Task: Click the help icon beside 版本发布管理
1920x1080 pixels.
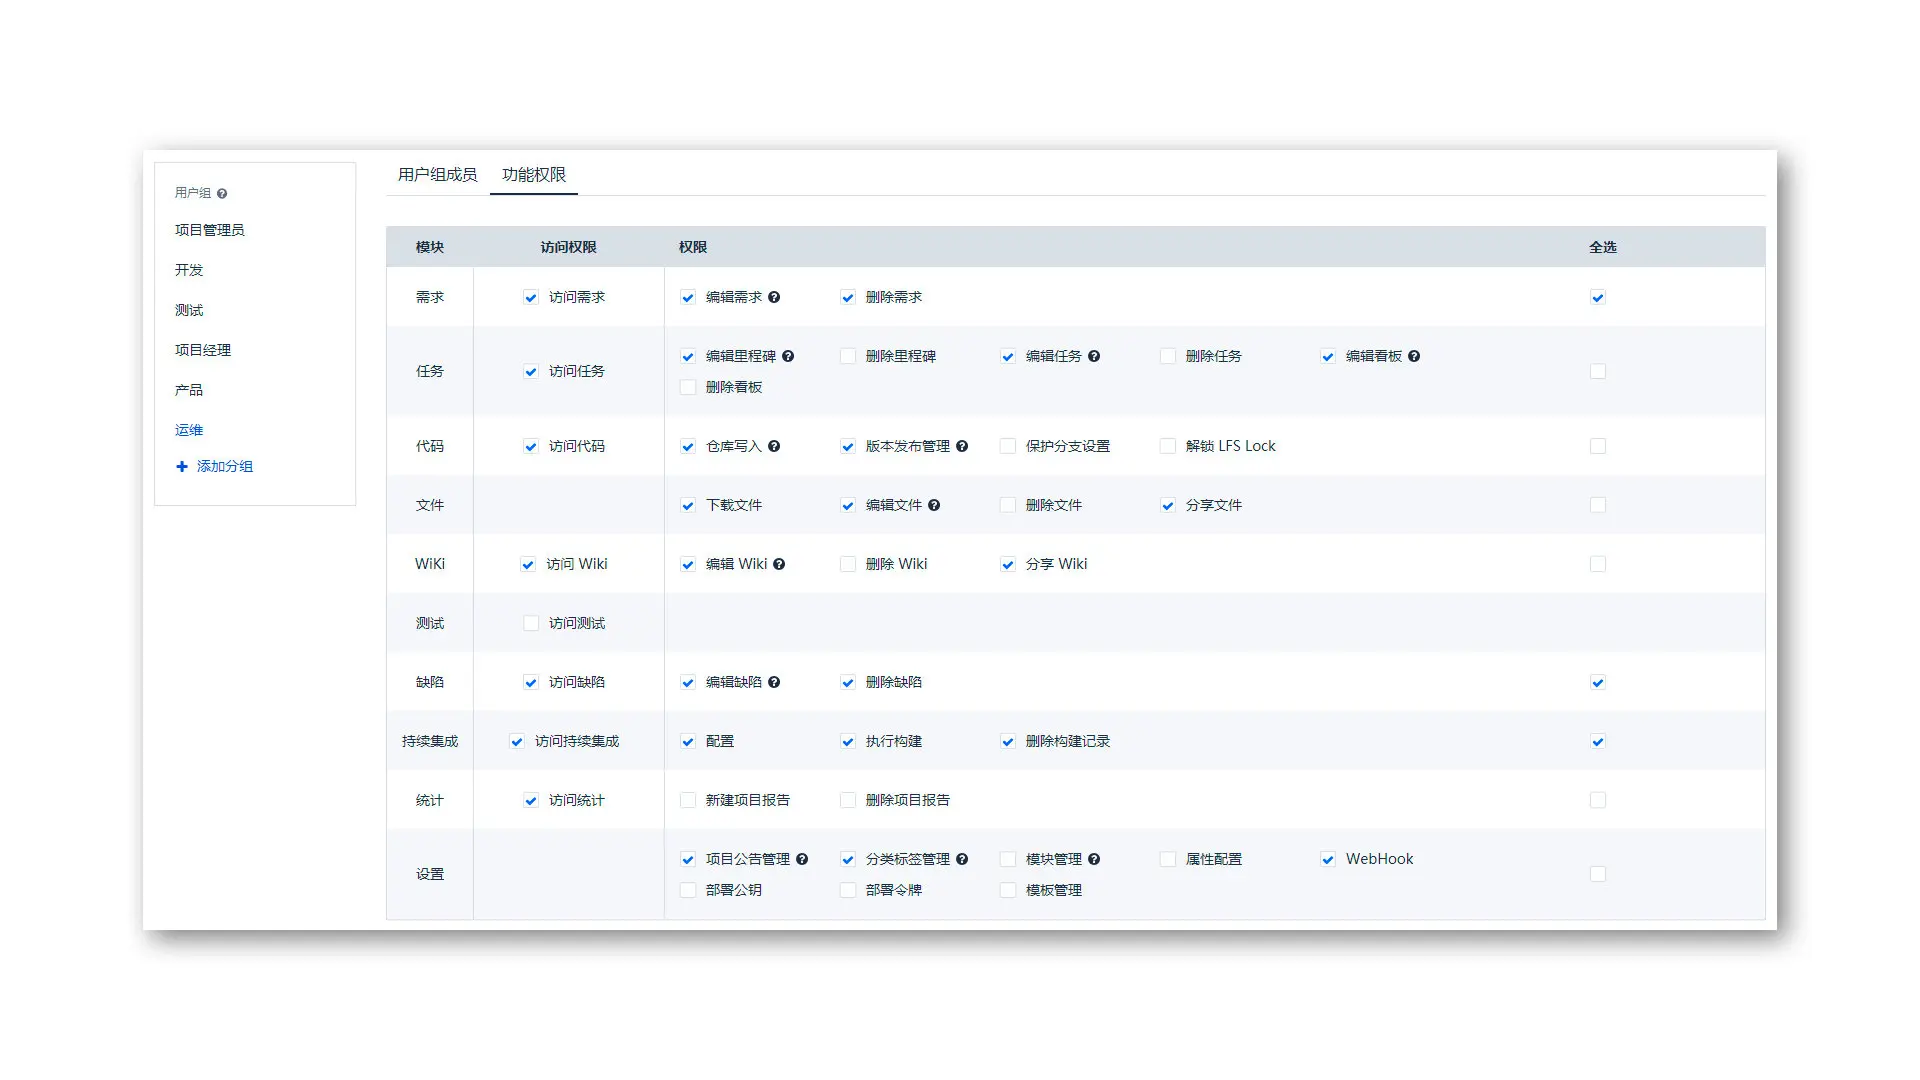Action: 962,446
